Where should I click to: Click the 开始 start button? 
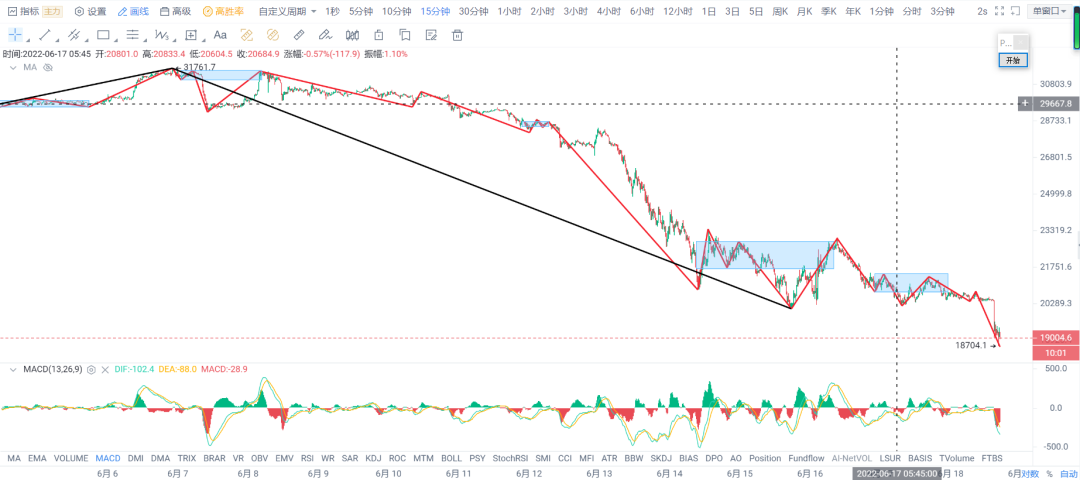tap(1012, 60)
